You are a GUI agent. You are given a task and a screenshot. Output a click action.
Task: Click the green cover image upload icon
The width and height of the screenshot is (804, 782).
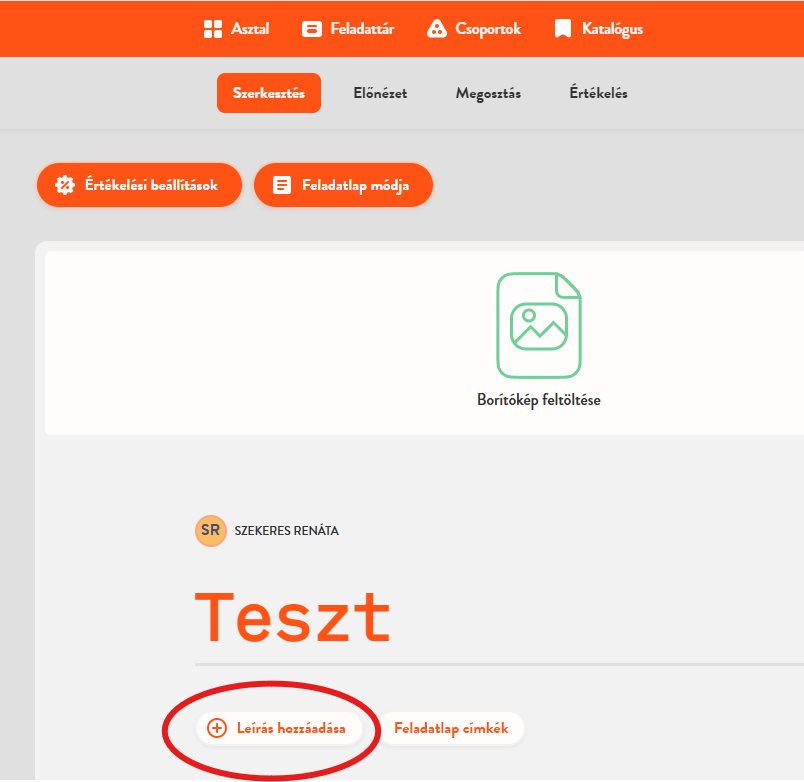tap(538, 324)
